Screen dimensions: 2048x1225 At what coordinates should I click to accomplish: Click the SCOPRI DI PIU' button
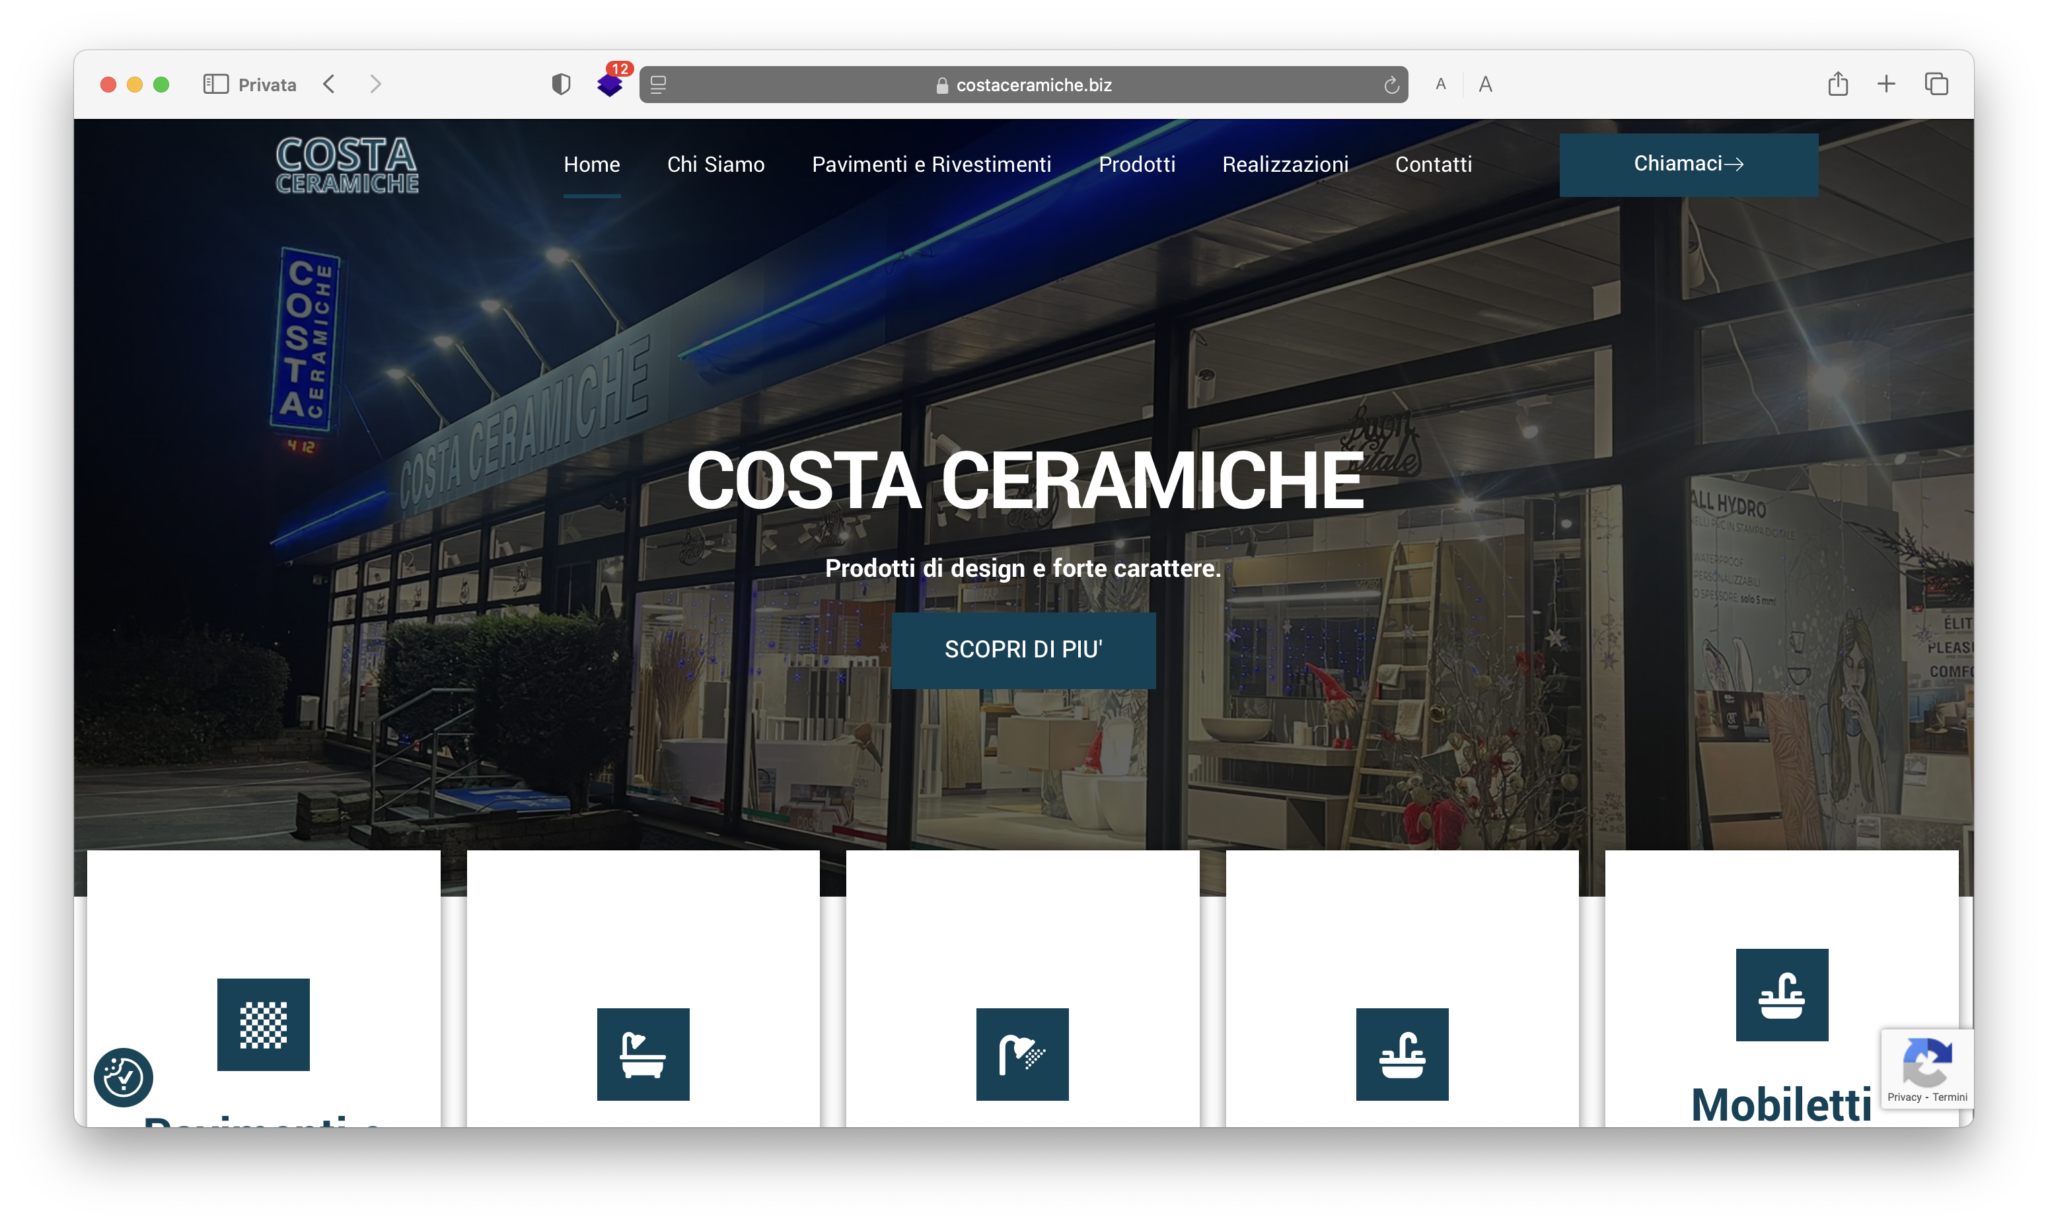pos(1024,650)
